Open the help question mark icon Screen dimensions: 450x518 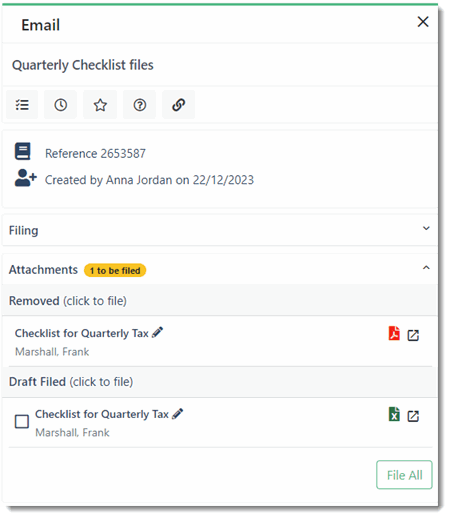pyautogui.click(x=139, y=105)
